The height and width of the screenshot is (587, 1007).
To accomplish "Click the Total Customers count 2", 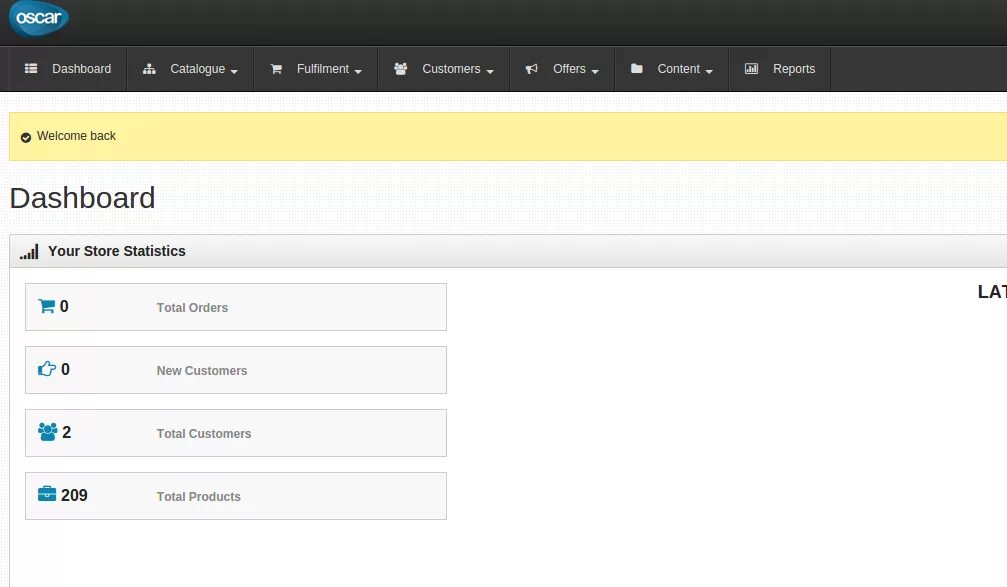I will [x=67, y=432].
